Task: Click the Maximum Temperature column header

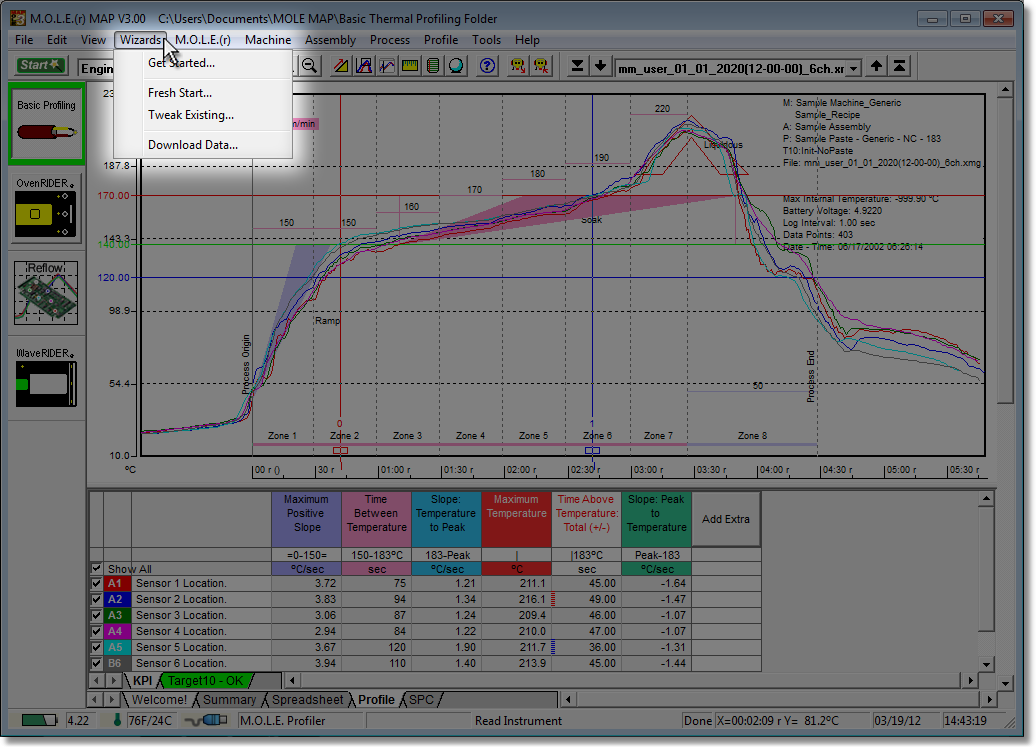Action: coord(517,519)
